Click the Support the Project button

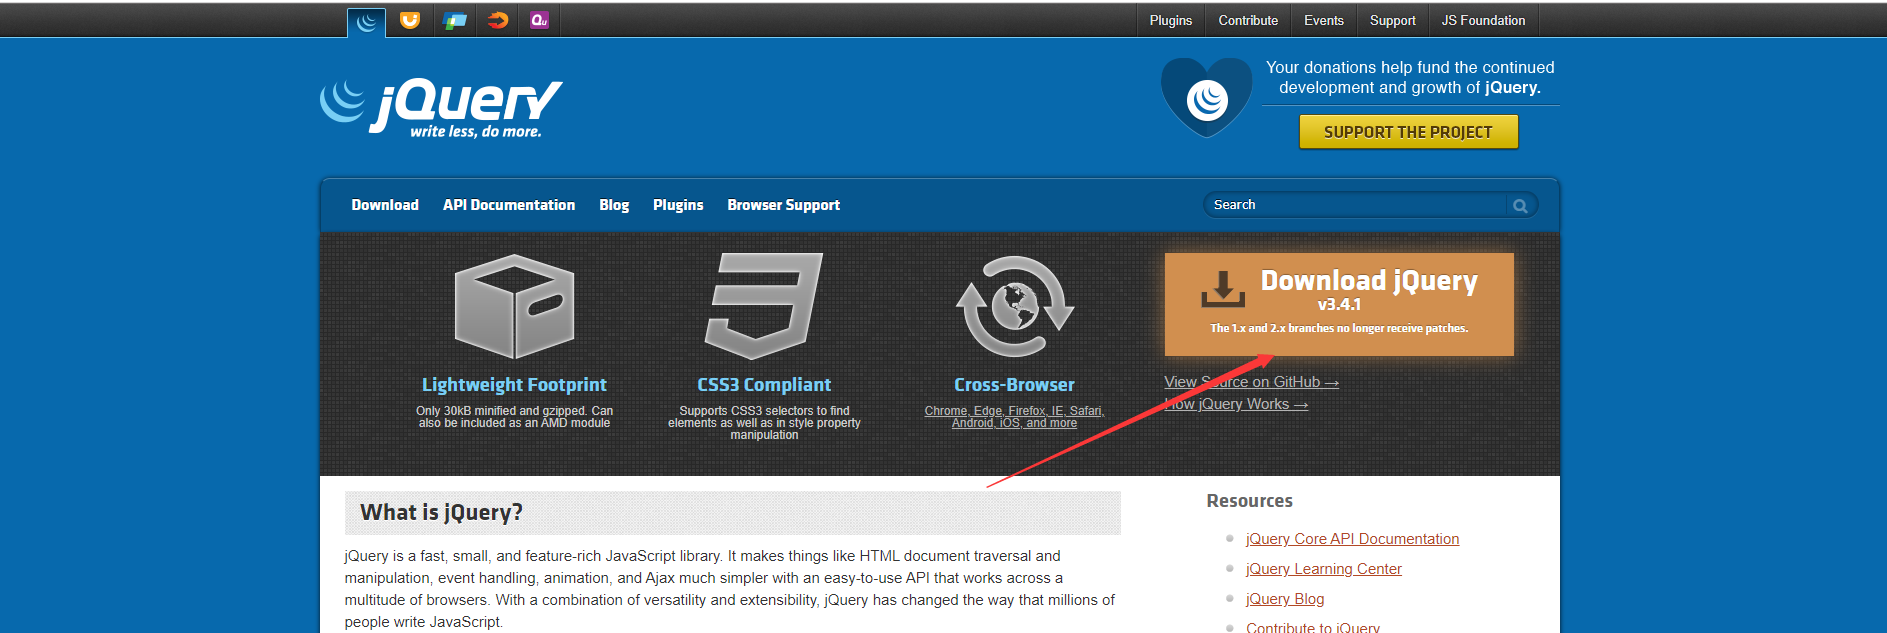tap(1408, 132)
